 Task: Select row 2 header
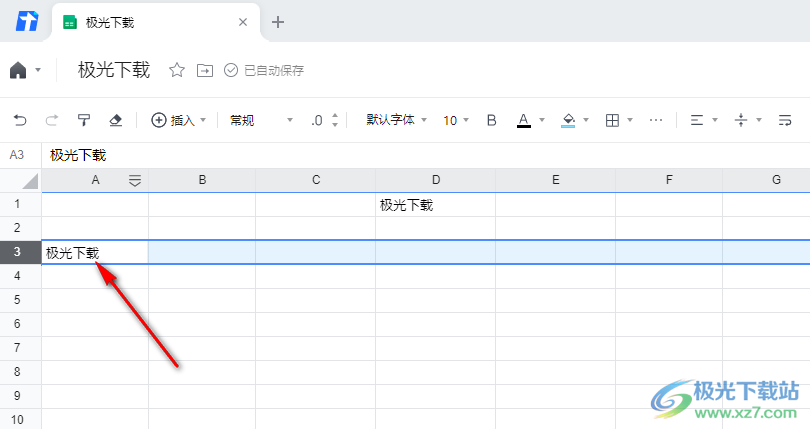[21, 228]
